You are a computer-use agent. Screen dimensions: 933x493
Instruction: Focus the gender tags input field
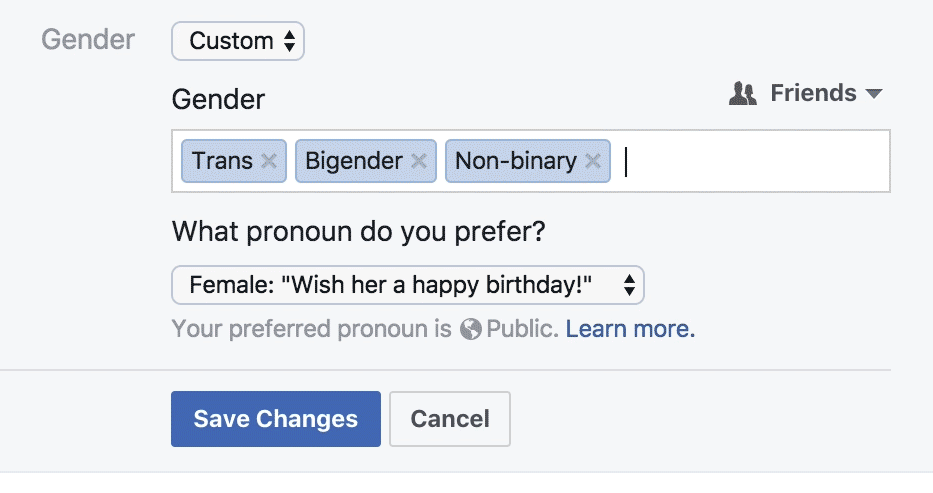tap(750, 161)
